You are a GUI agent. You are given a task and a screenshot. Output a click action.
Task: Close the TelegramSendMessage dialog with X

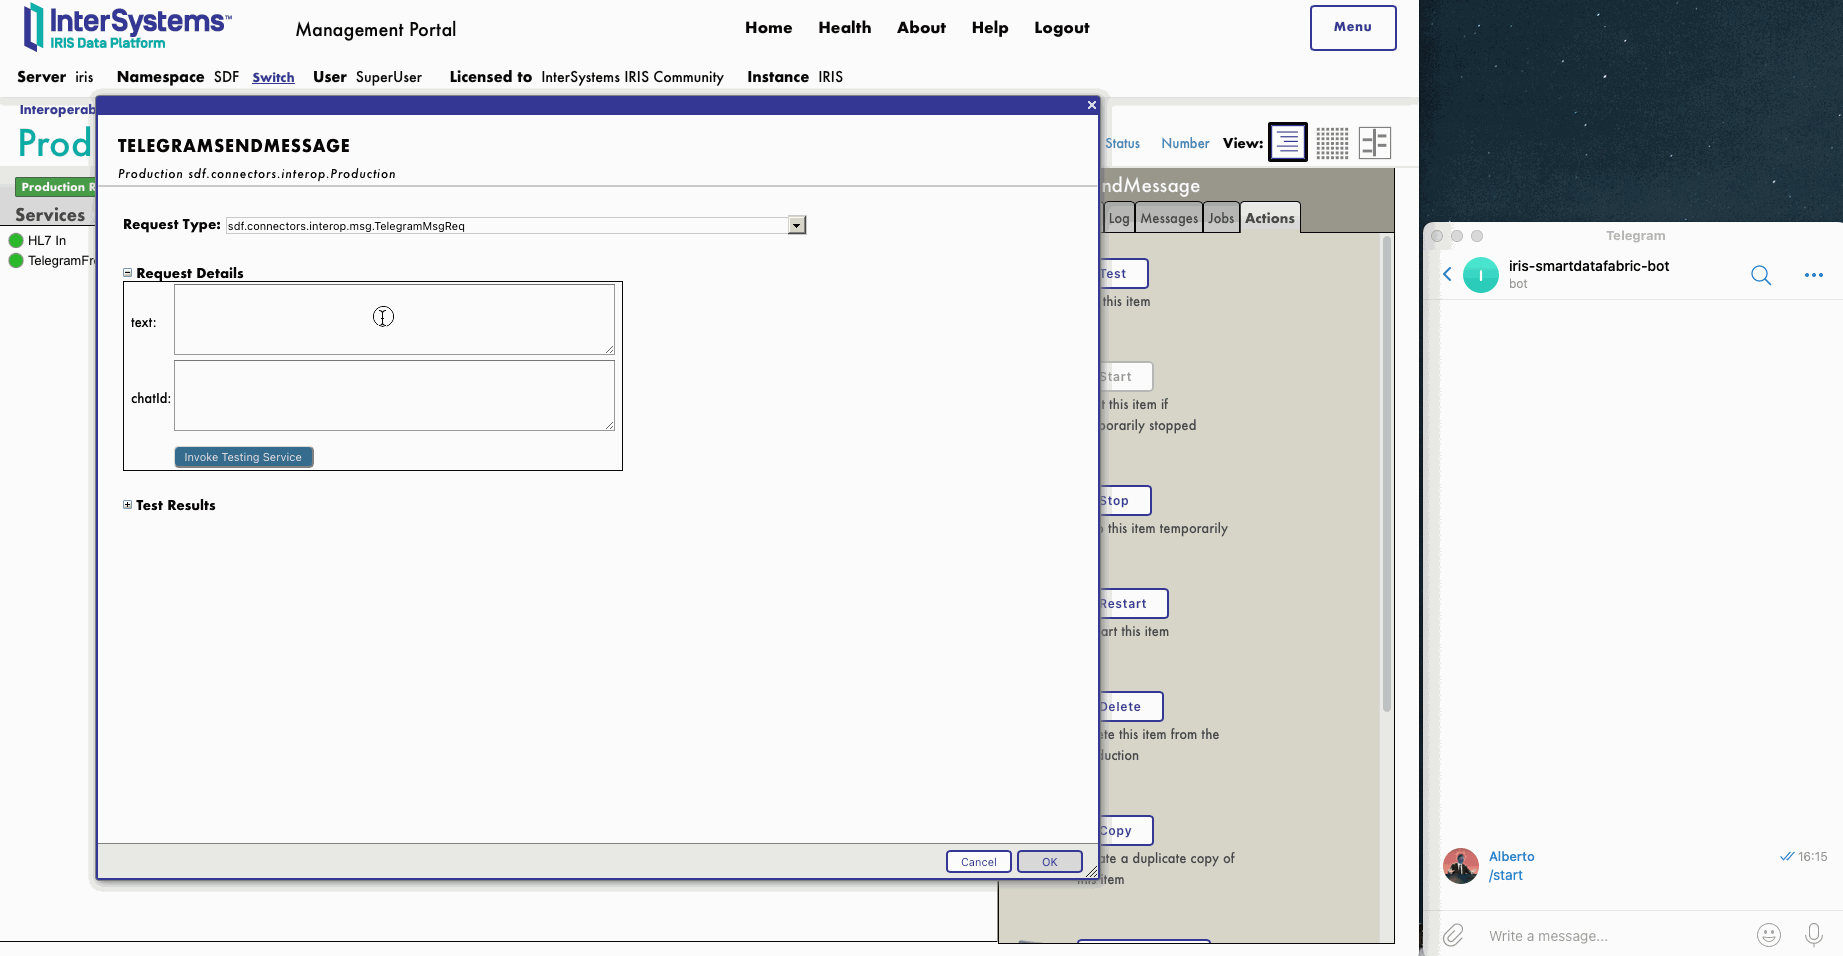pyautogui.click(x=1092, y=105)
